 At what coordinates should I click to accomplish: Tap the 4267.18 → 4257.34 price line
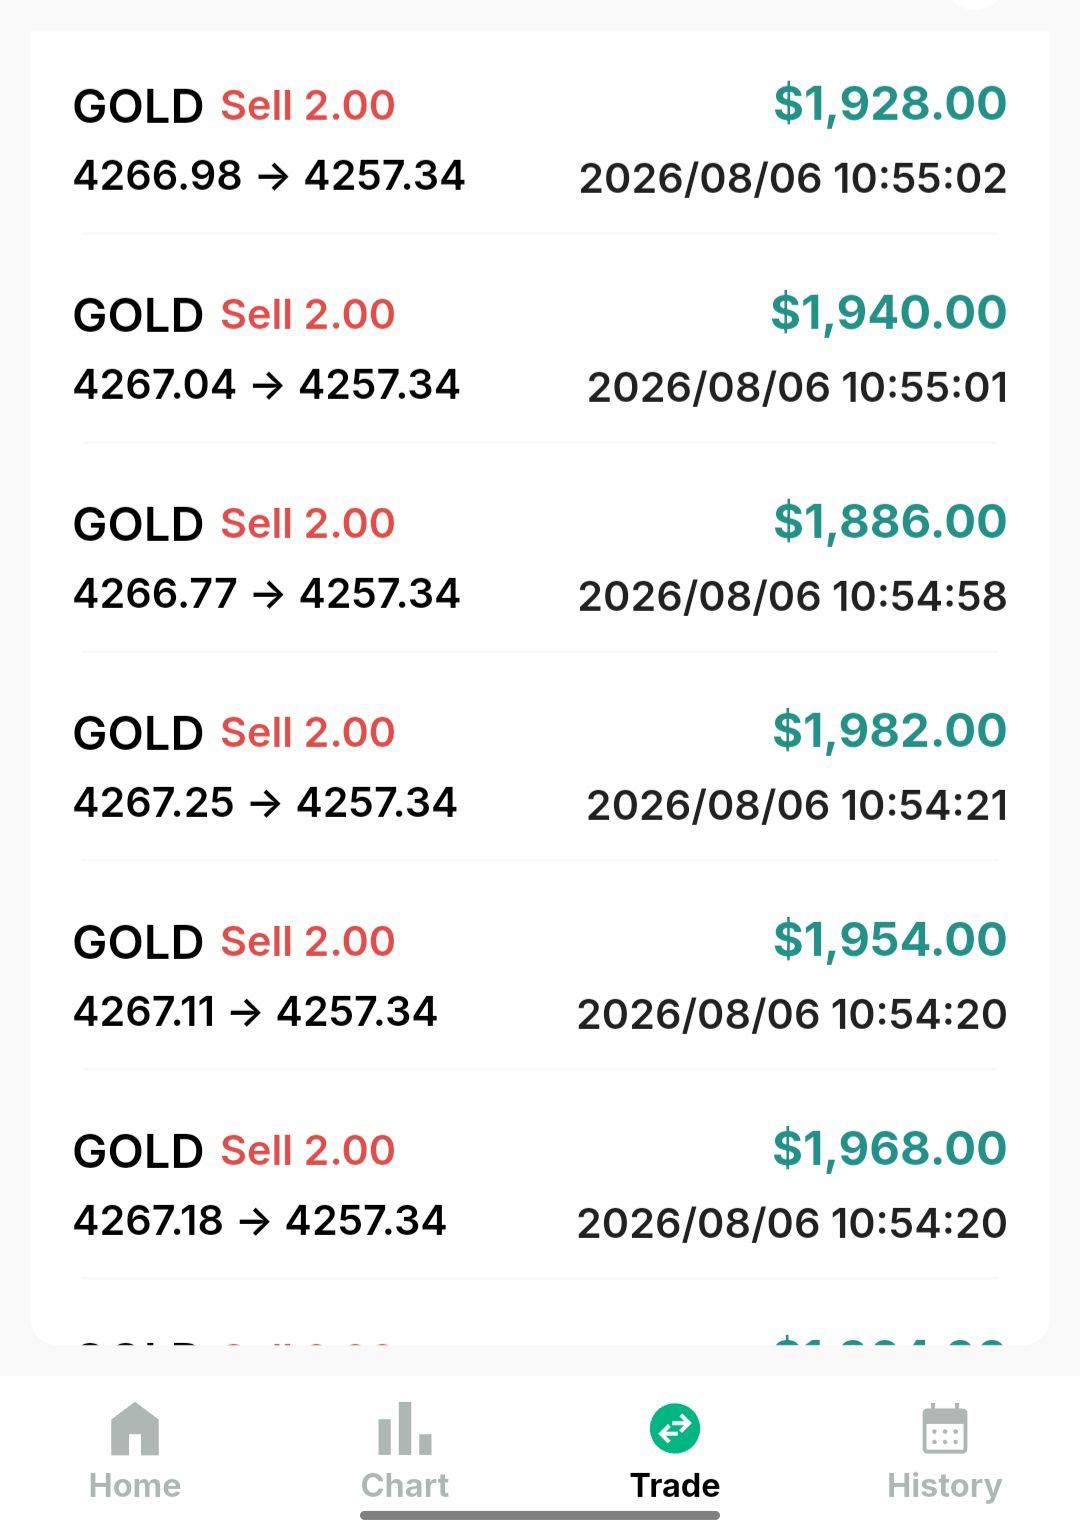point(260,1221)
